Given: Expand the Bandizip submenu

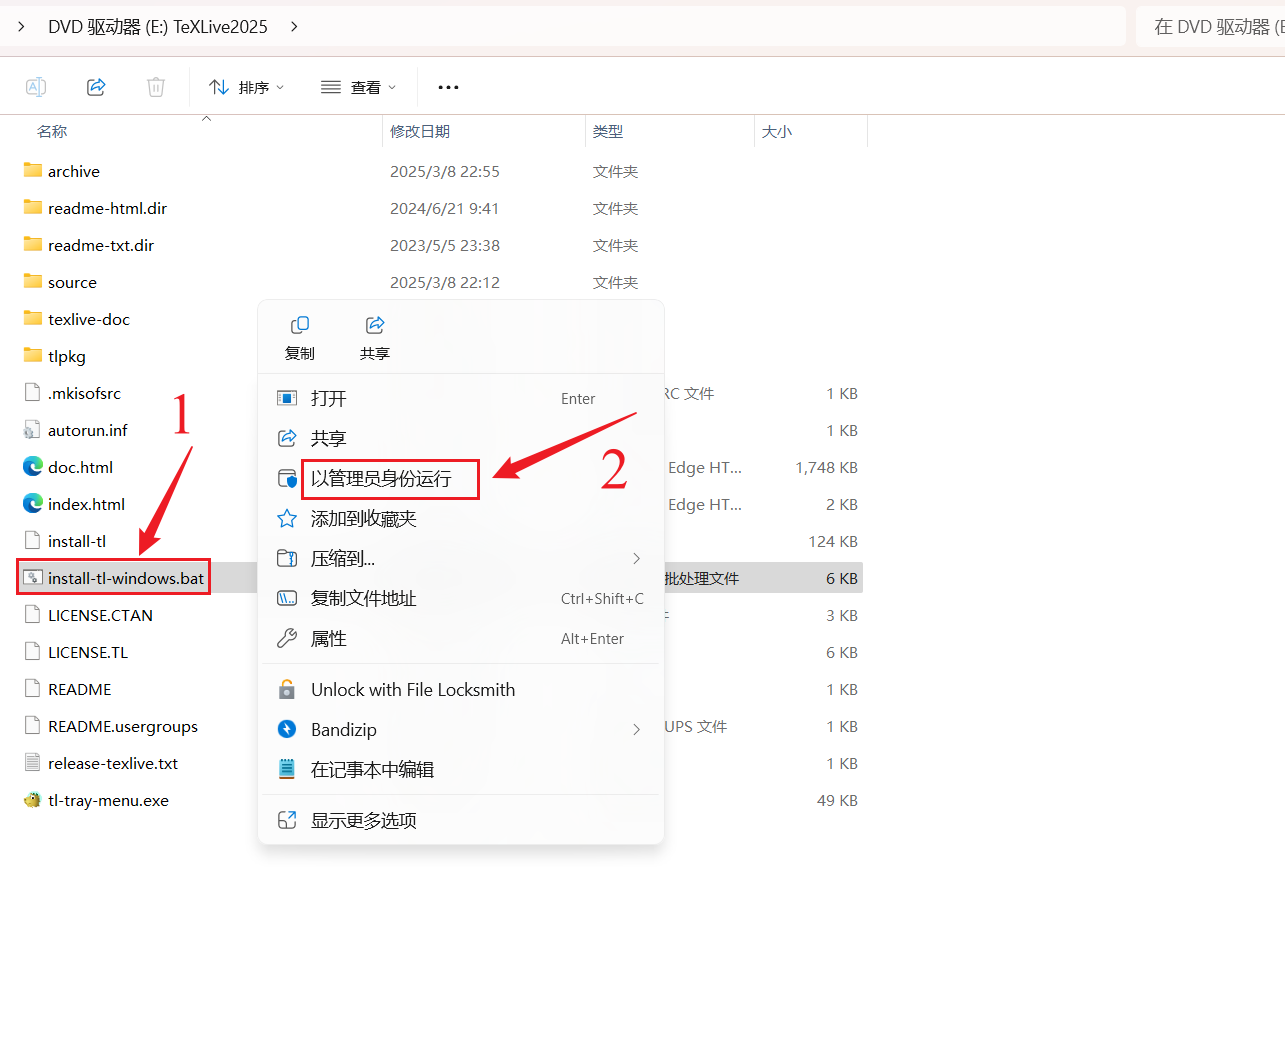Looking at the screenshot, I should click(461, 729).
